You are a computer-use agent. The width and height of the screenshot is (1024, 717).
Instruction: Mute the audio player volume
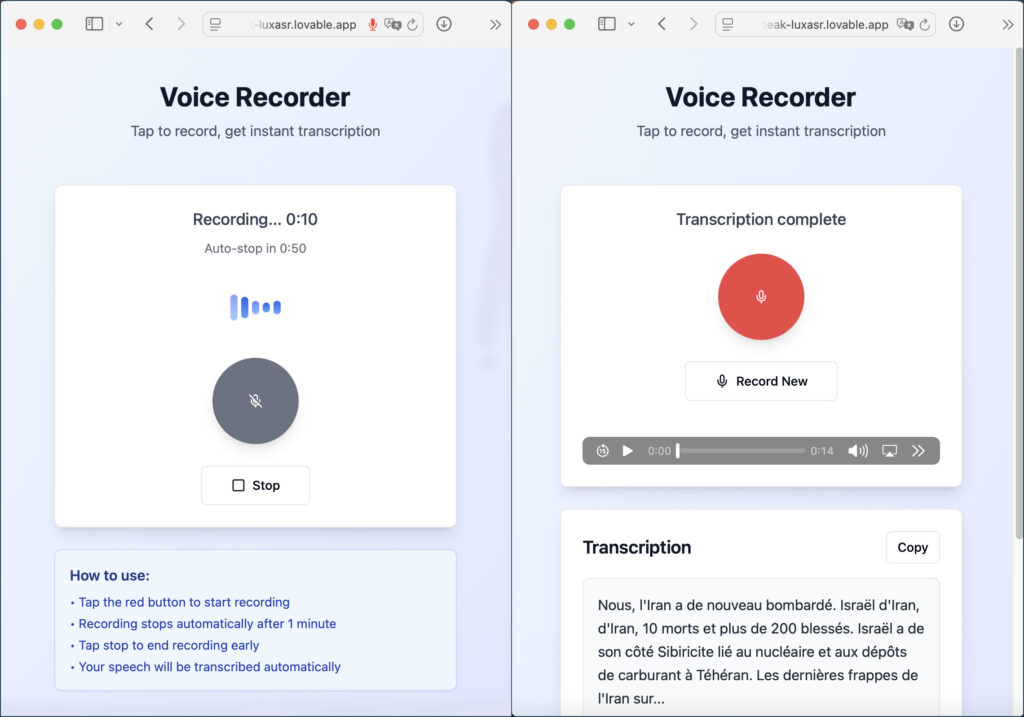point(858,451)
